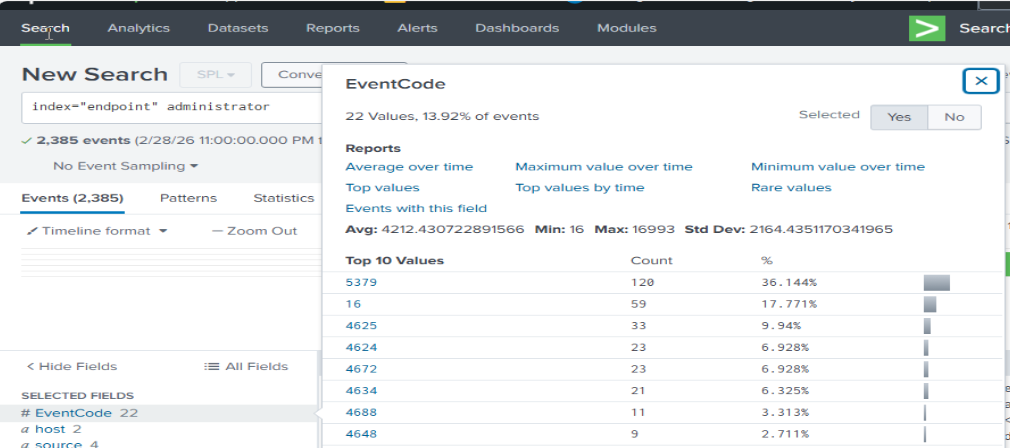
Task: Open Average over time report
Action: pos(409,167)
